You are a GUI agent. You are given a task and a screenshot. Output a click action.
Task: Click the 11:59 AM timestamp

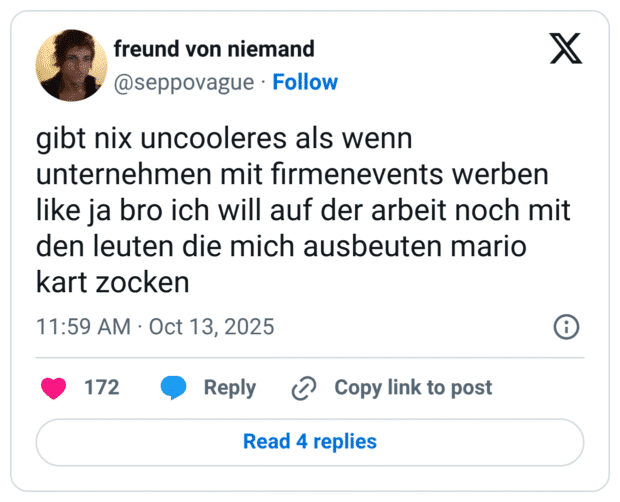[82, 327]
